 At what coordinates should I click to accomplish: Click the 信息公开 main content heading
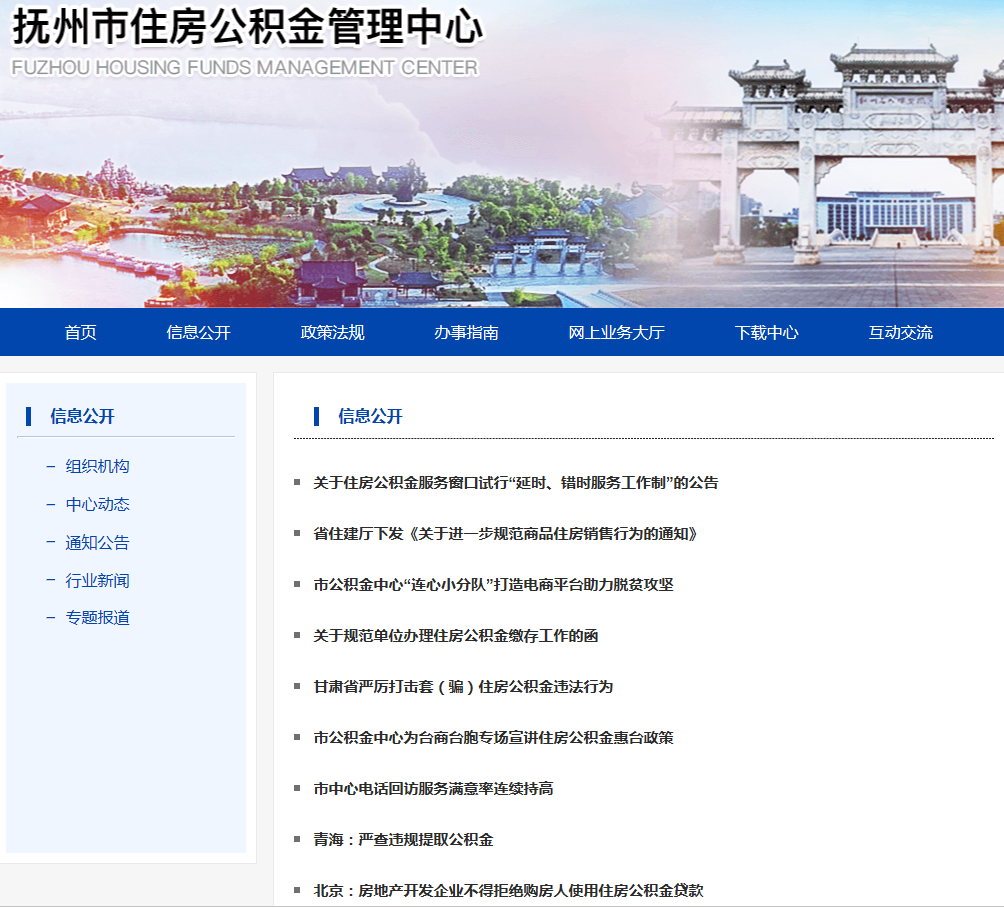coord(370,416)
